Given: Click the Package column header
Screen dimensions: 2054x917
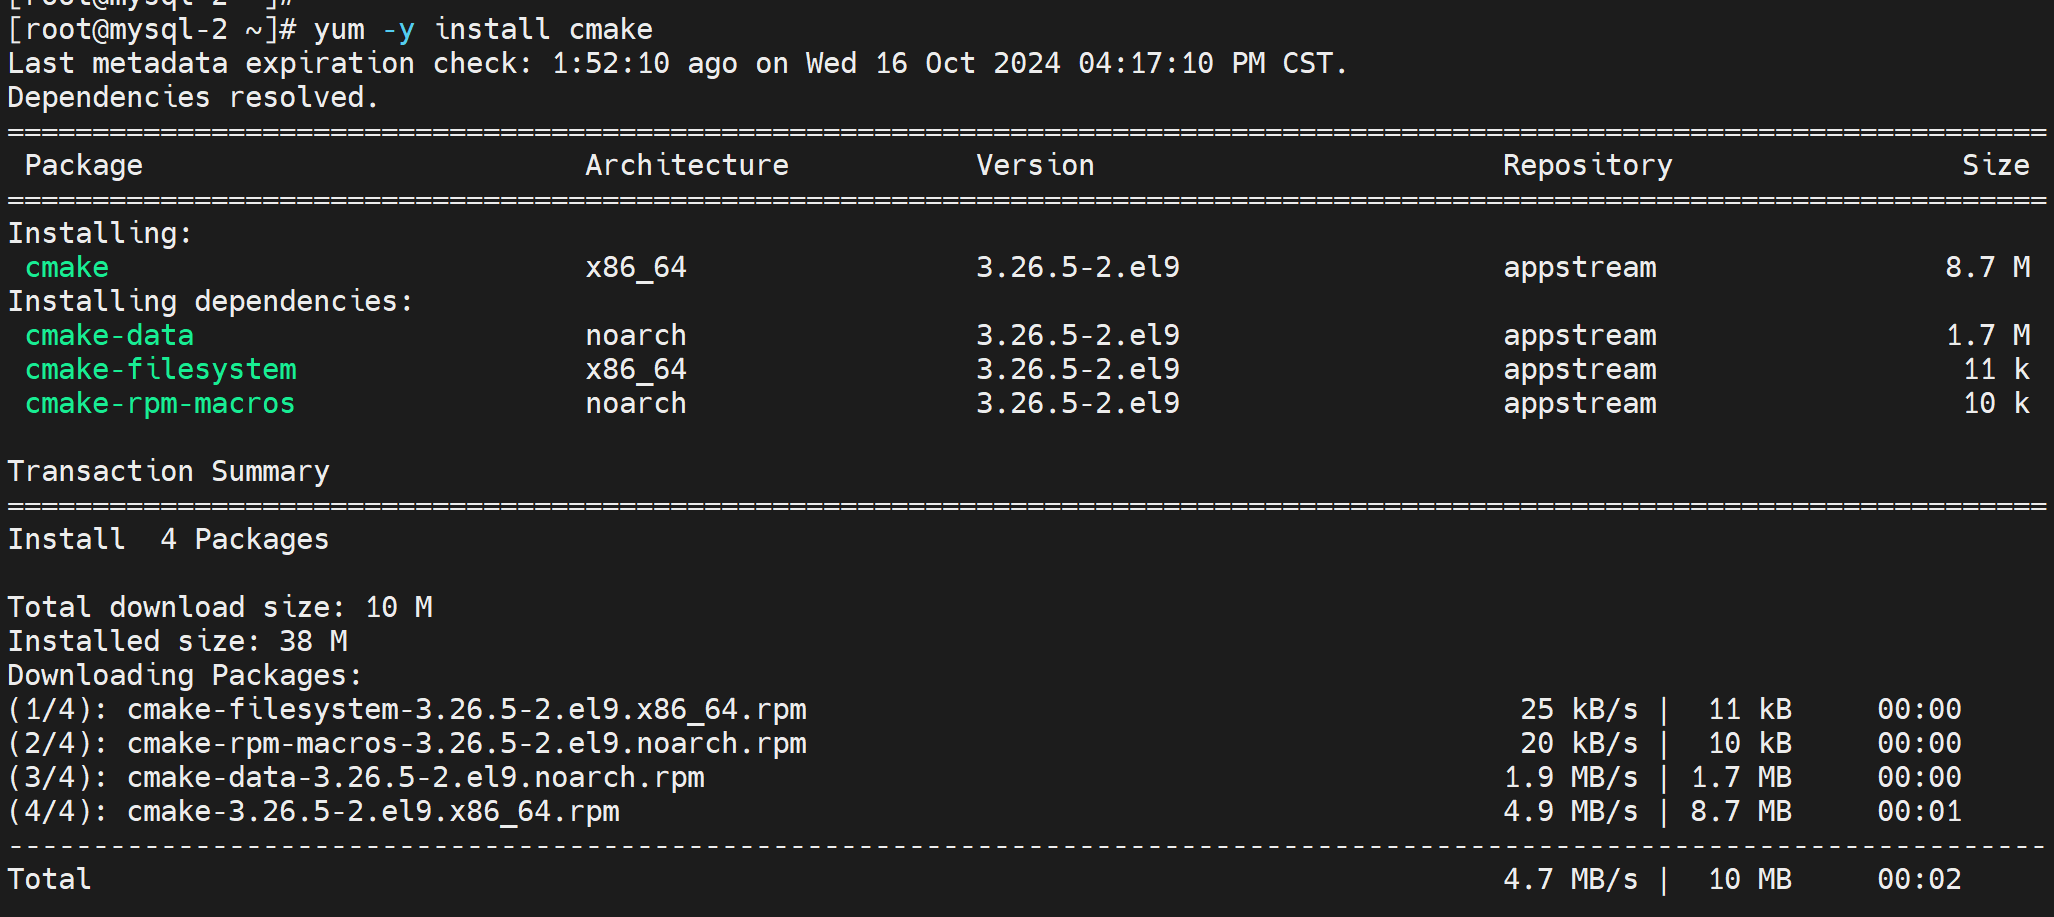Looking at the screenshot, I should coord(83,166).
